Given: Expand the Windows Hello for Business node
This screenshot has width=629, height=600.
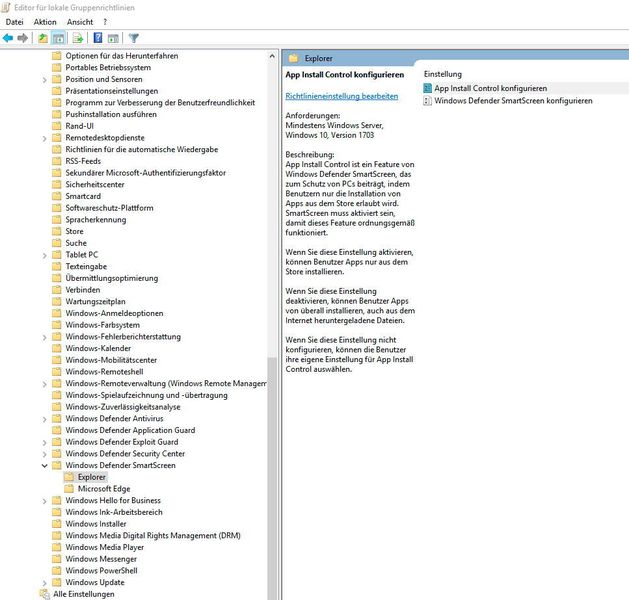Looking at the screenshot, I should 44,500.
